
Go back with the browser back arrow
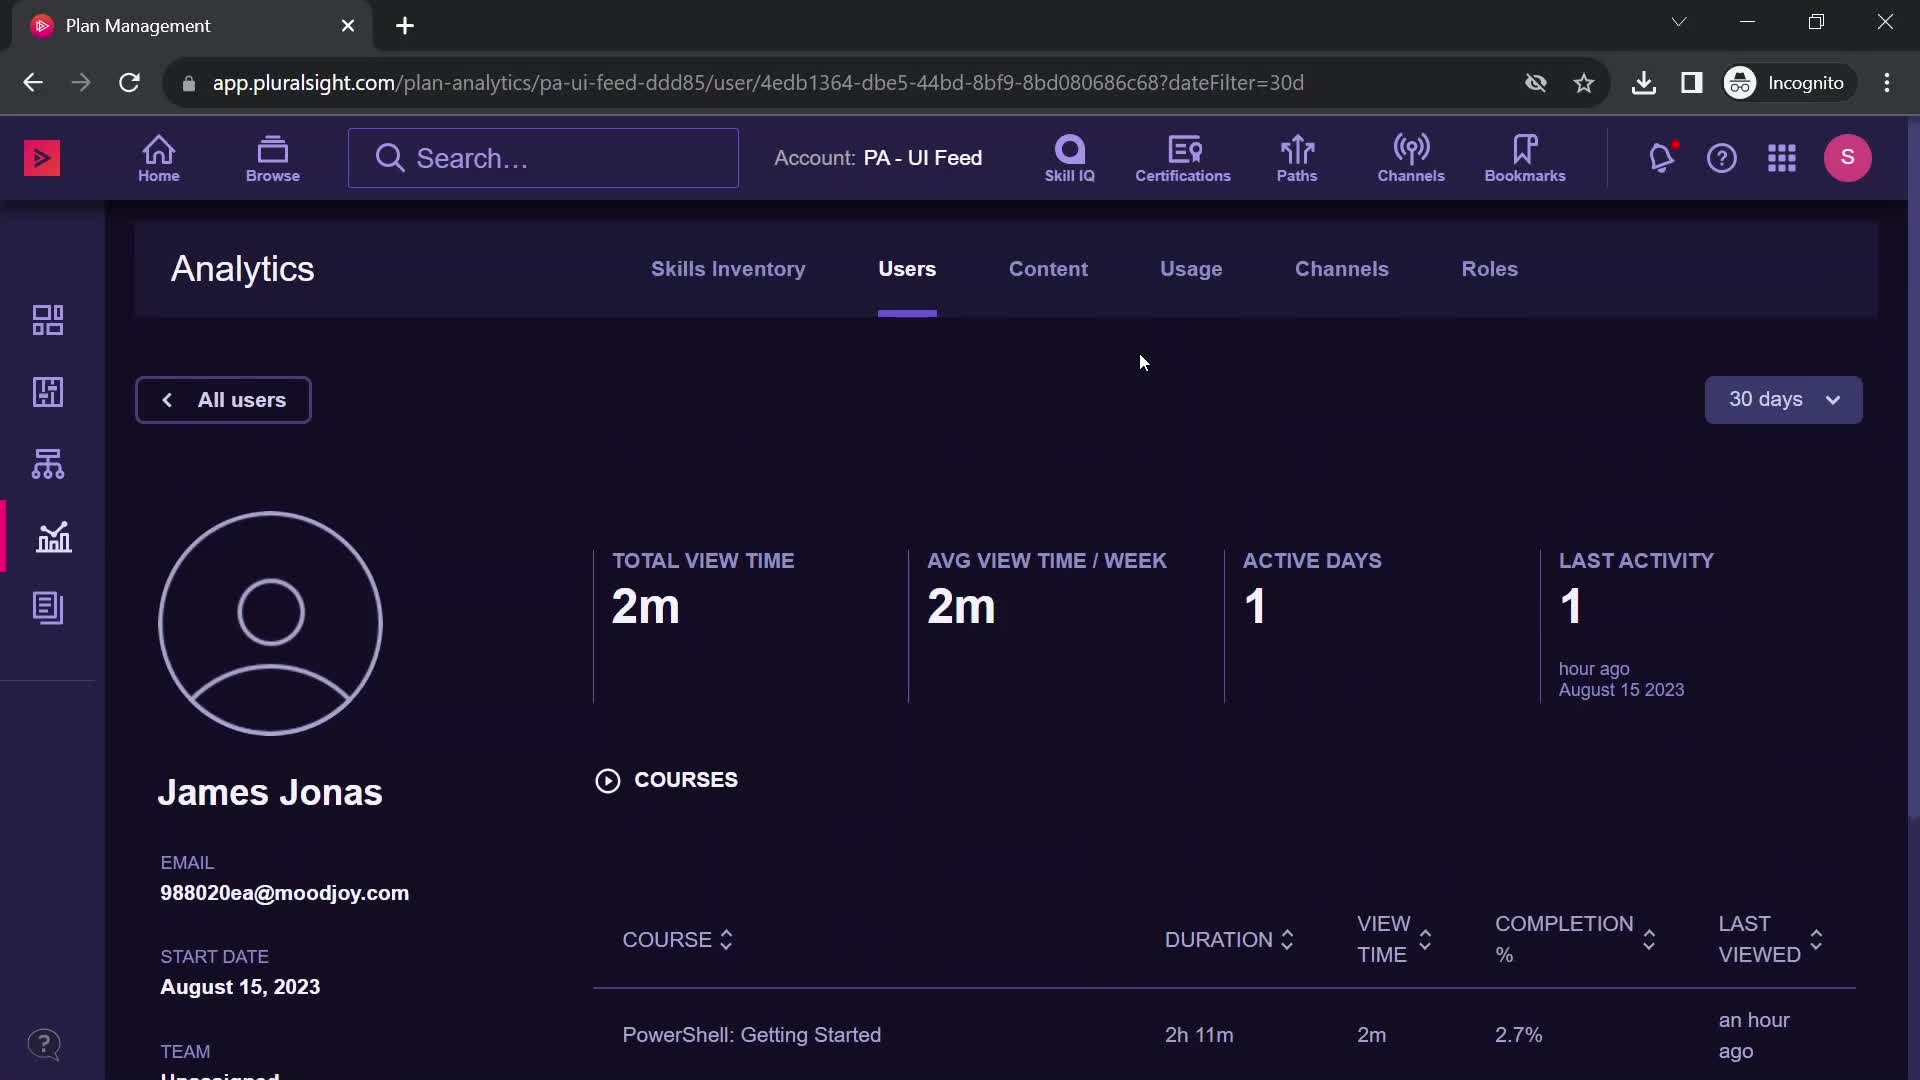pos(33,83)
